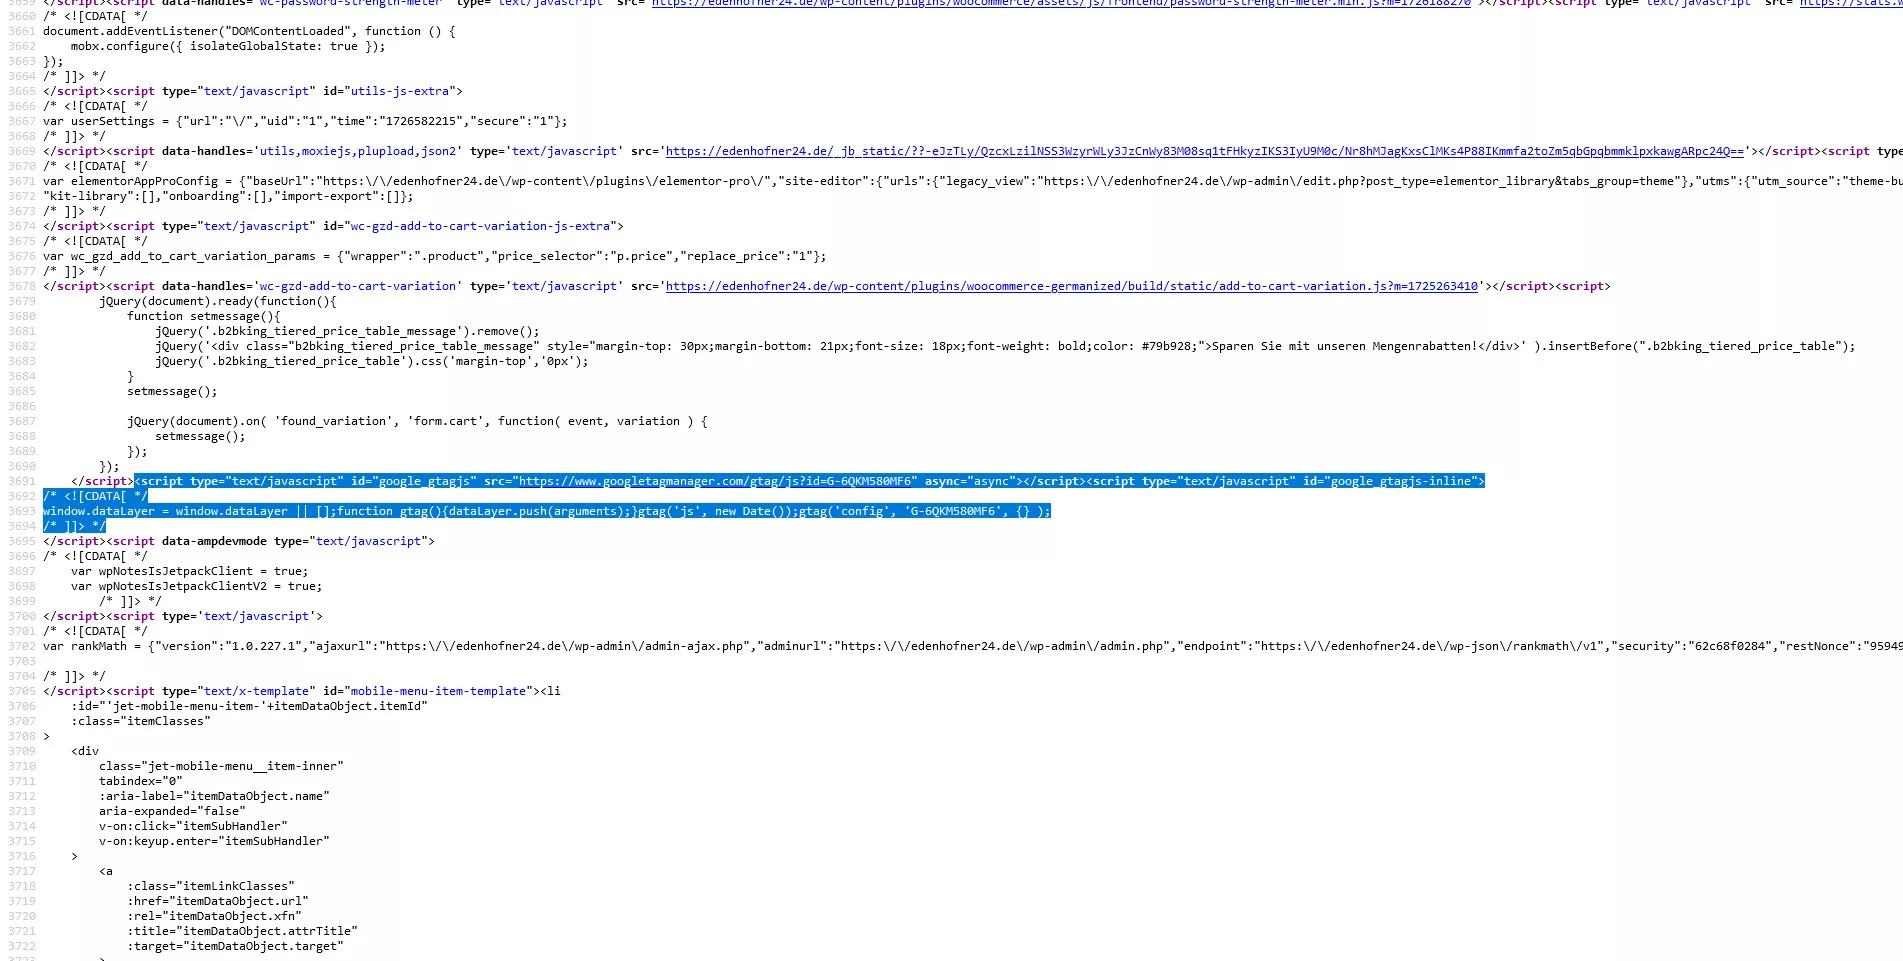Click the utils-js-extra script id text
This screenshot has width=1903, height=961.
point(400,91)
